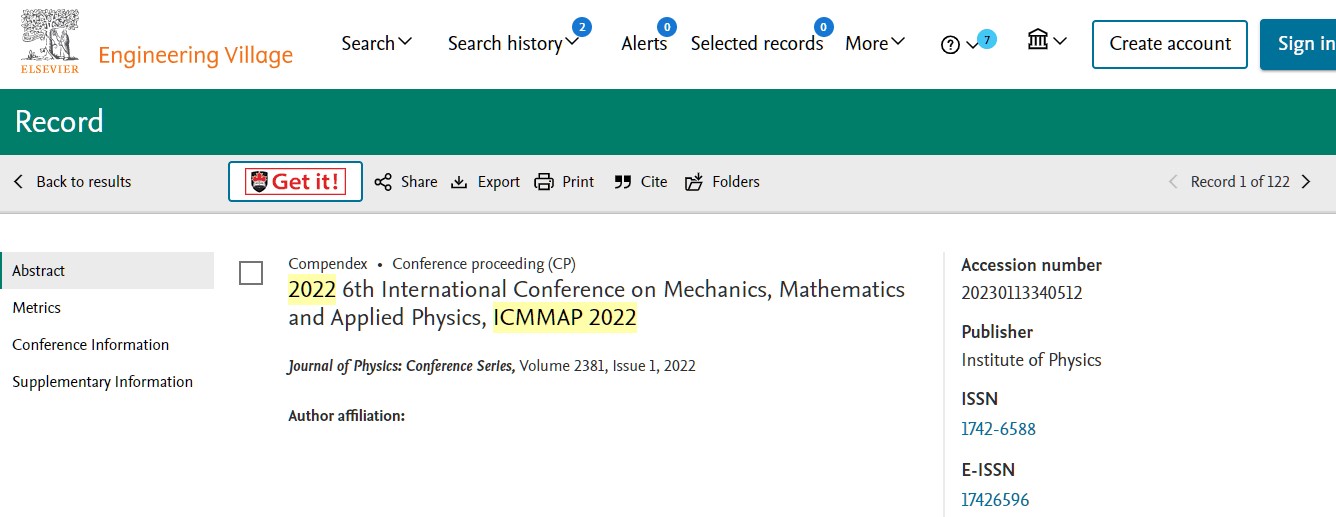Open the institution building icon menu
The image size is (1336, 517).
(x=1047, y=41)
